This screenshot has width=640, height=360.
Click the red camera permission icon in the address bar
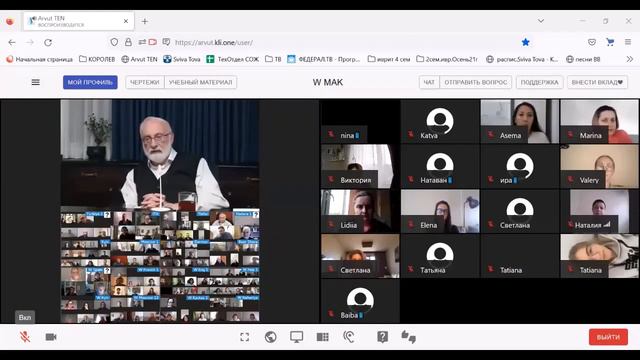[x=153, y=42]
